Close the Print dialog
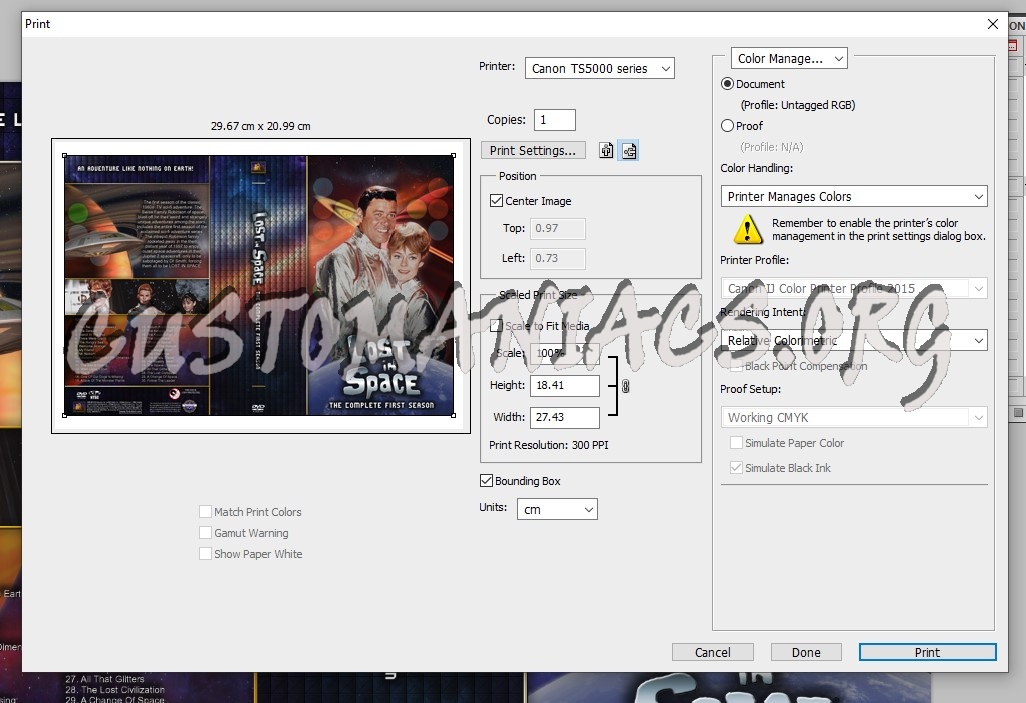1026x703 pixels. point(993,24)
